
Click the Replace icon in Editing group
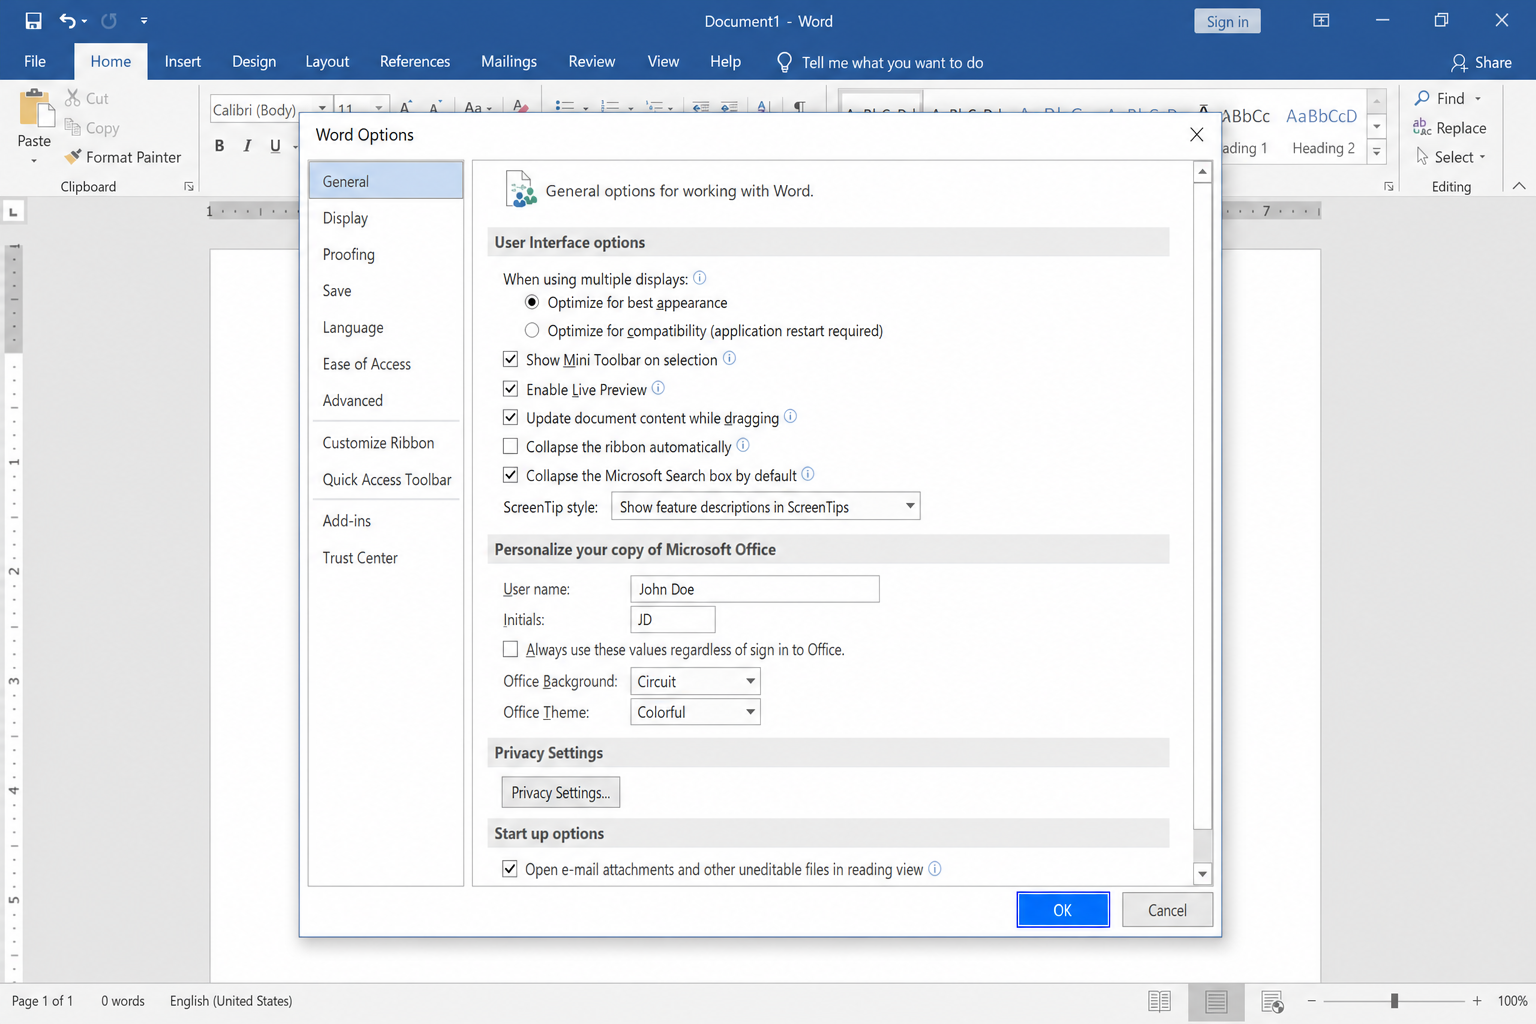[x=1422, y=127]
